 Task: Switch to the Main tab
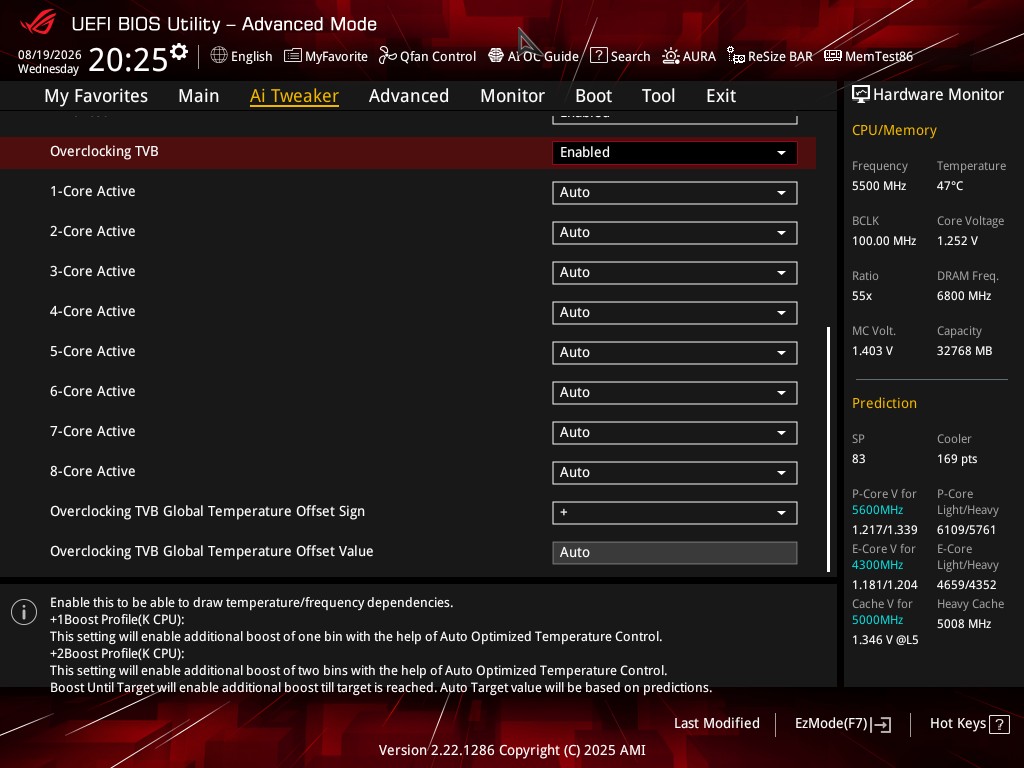(199, 96)
